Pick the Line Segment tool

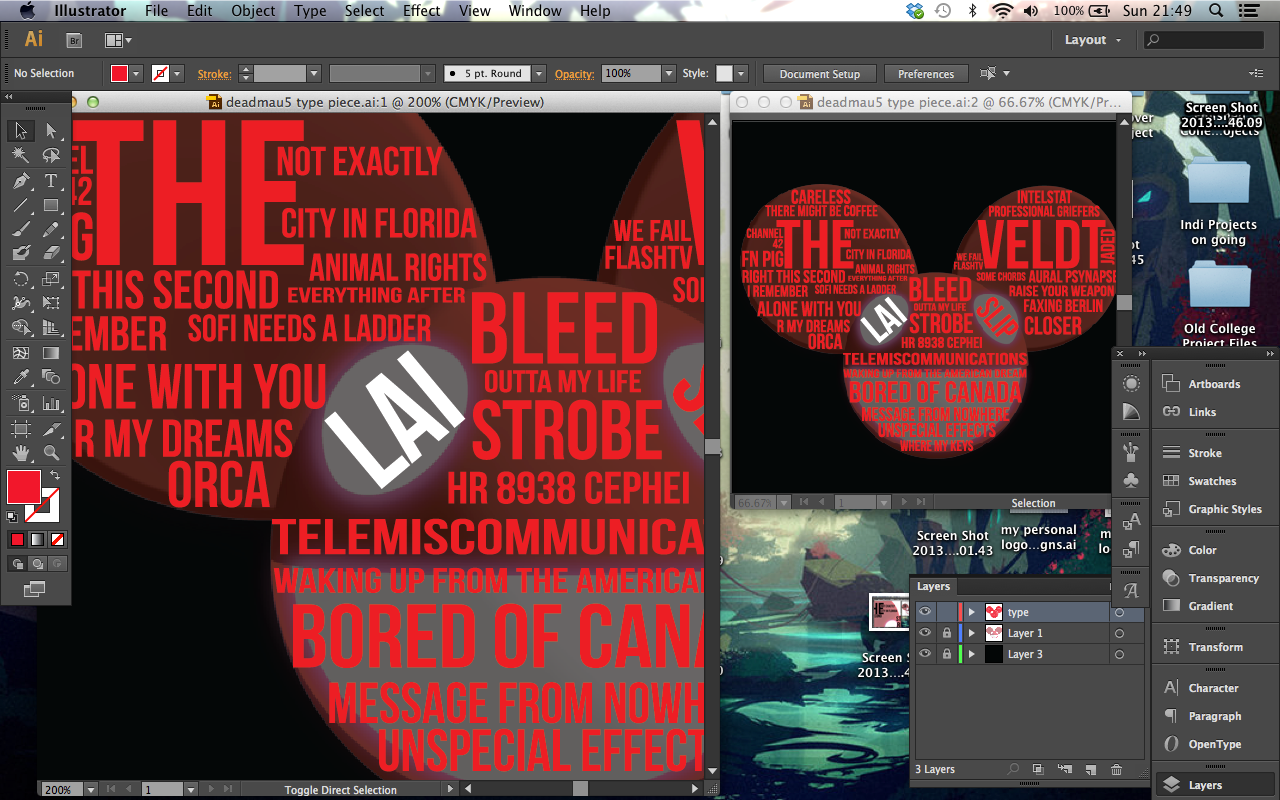coord(21,205)
